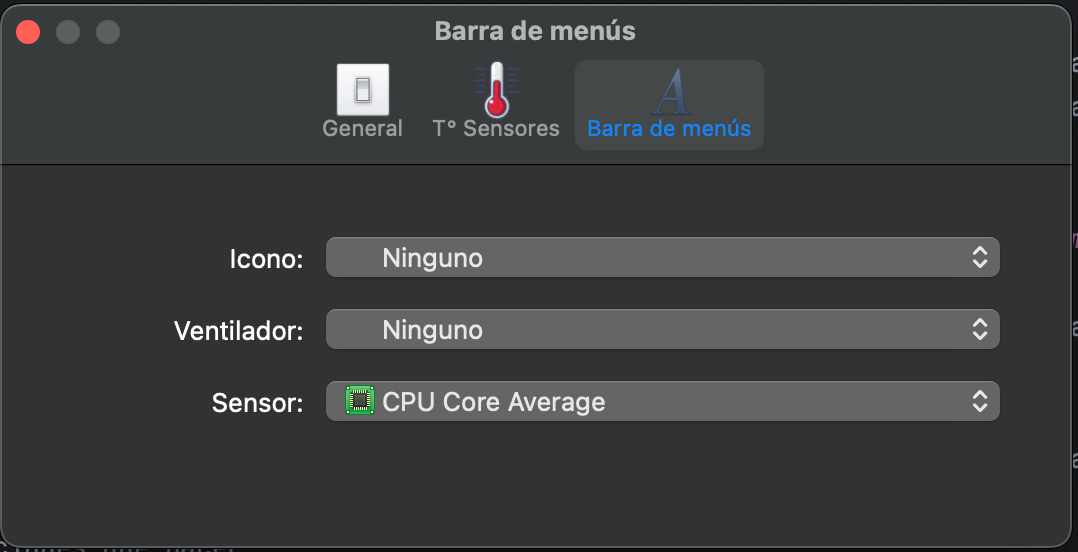The width and height of the screenshot is (1078, 552).
Task: Click the Ventilador: field label
Action: tap(239, 331)
